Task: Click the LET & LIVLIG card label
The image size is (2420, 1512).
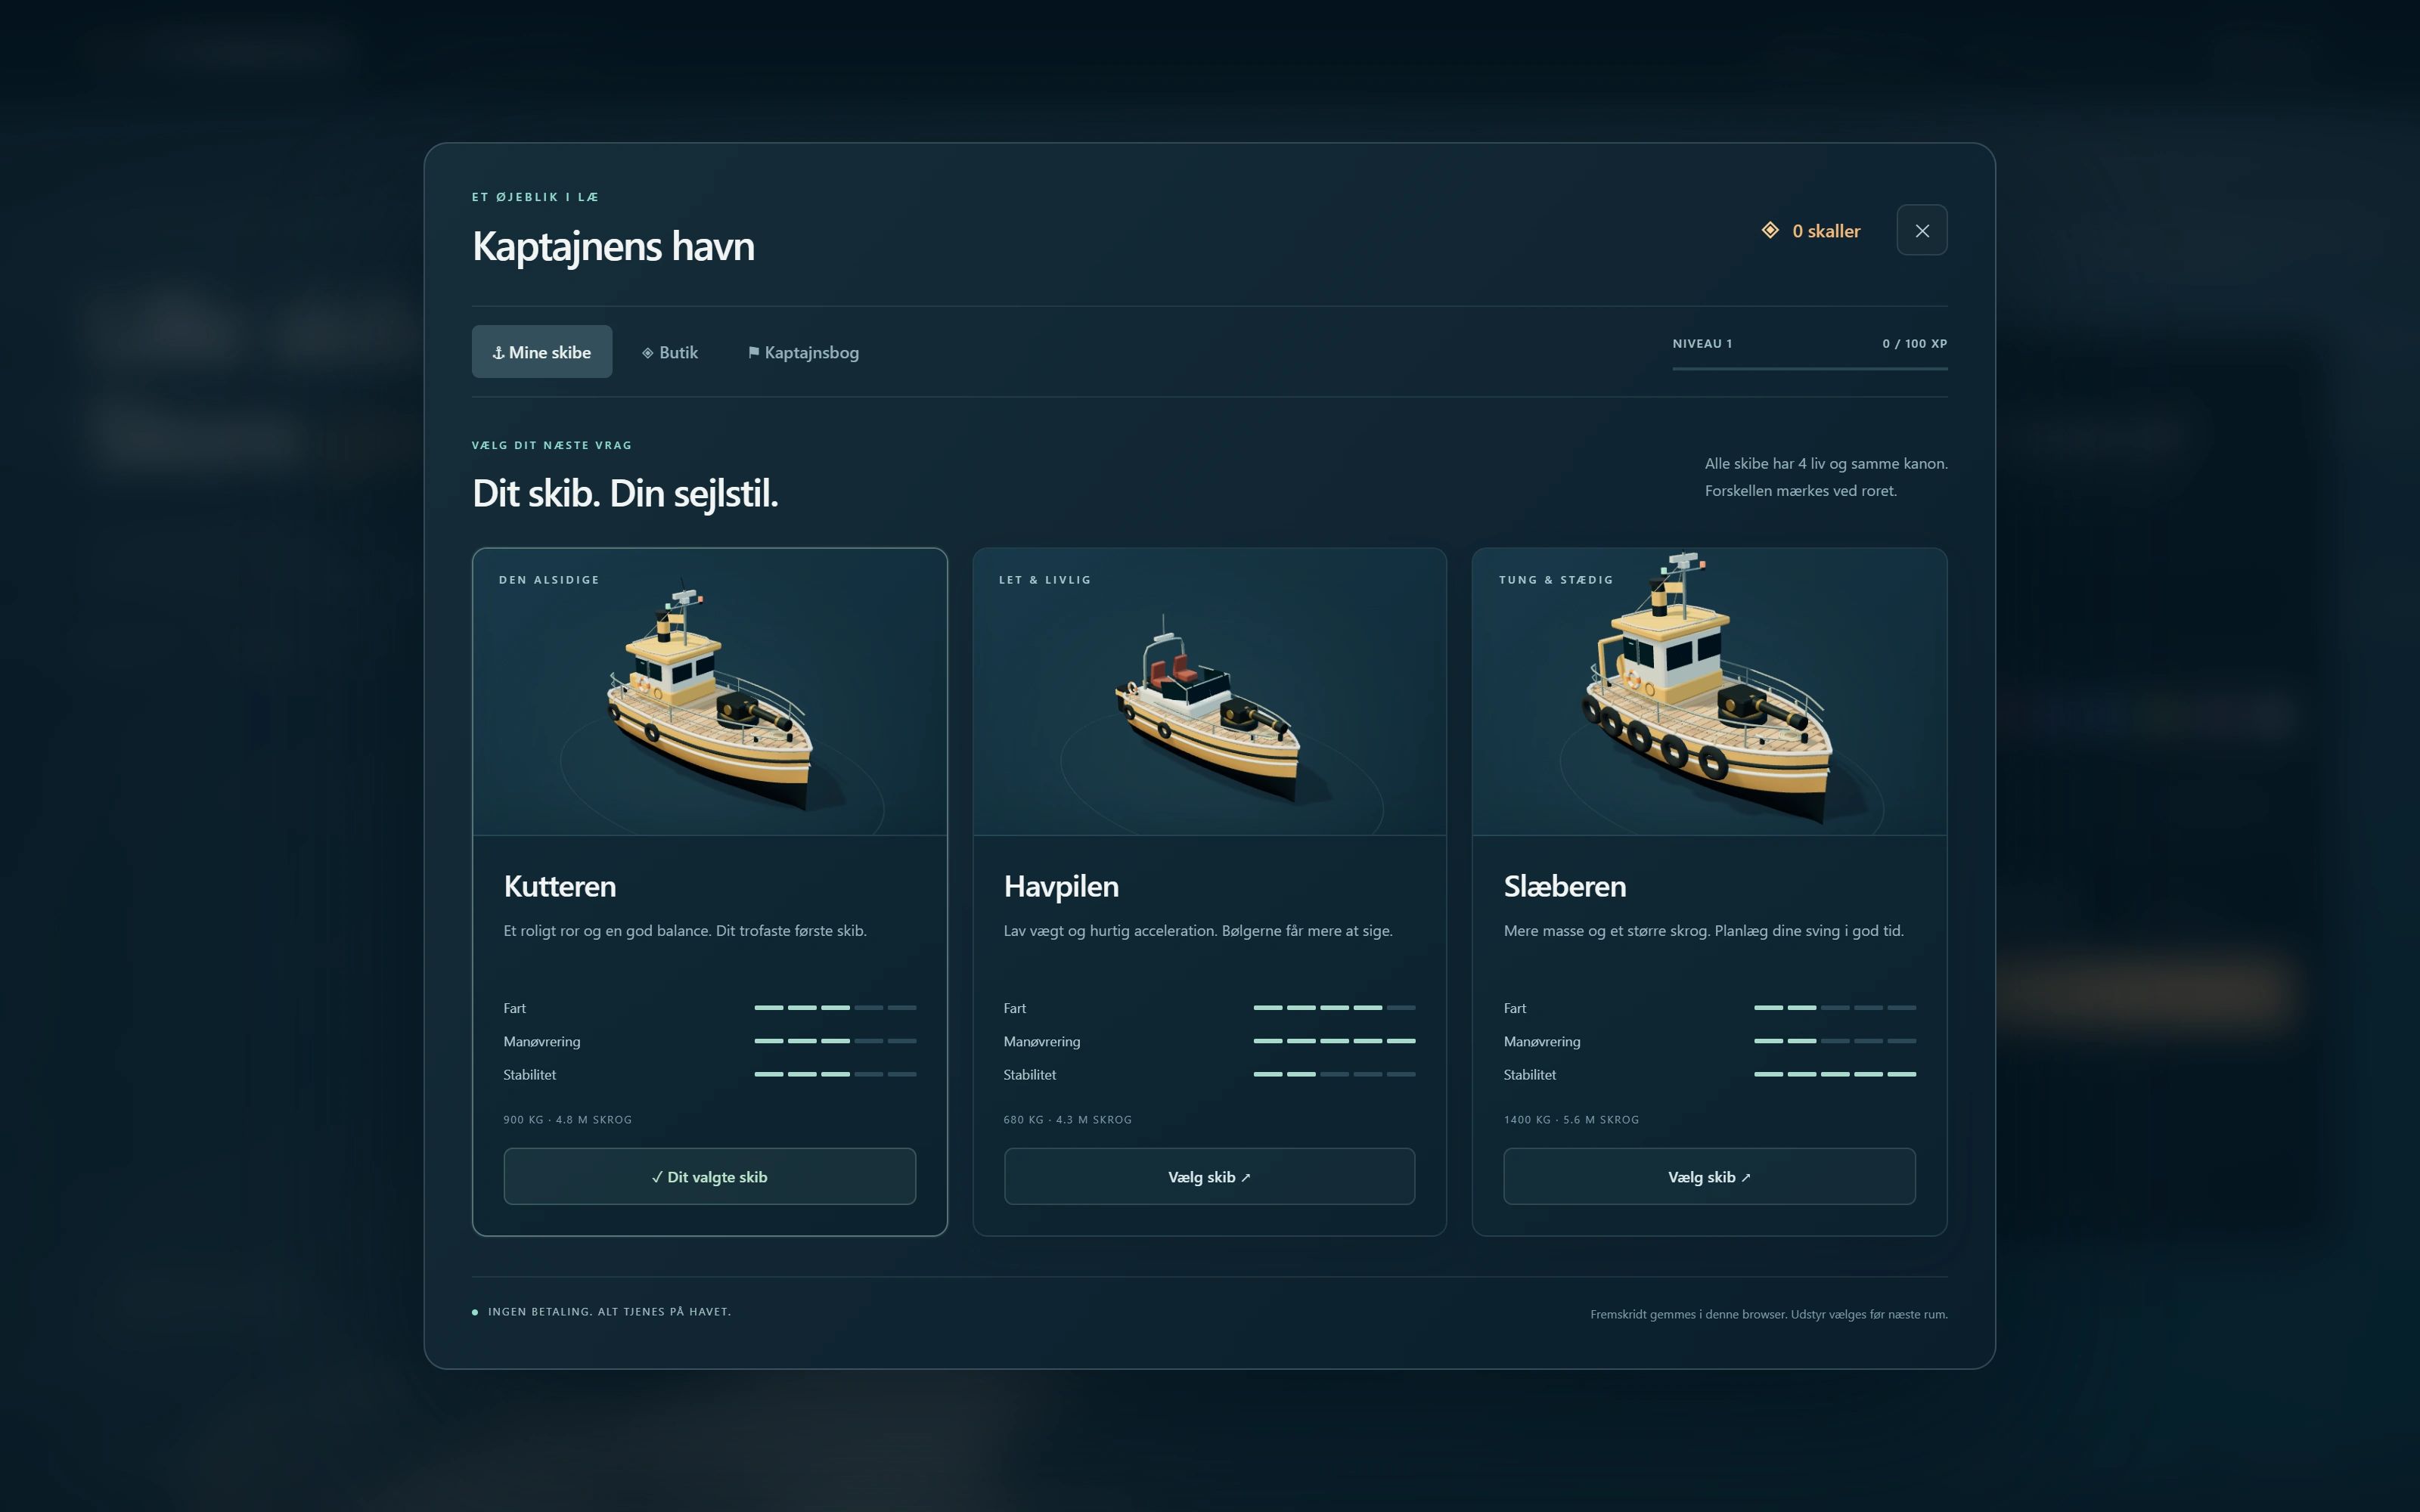Action: click(x=1045, y=580)
